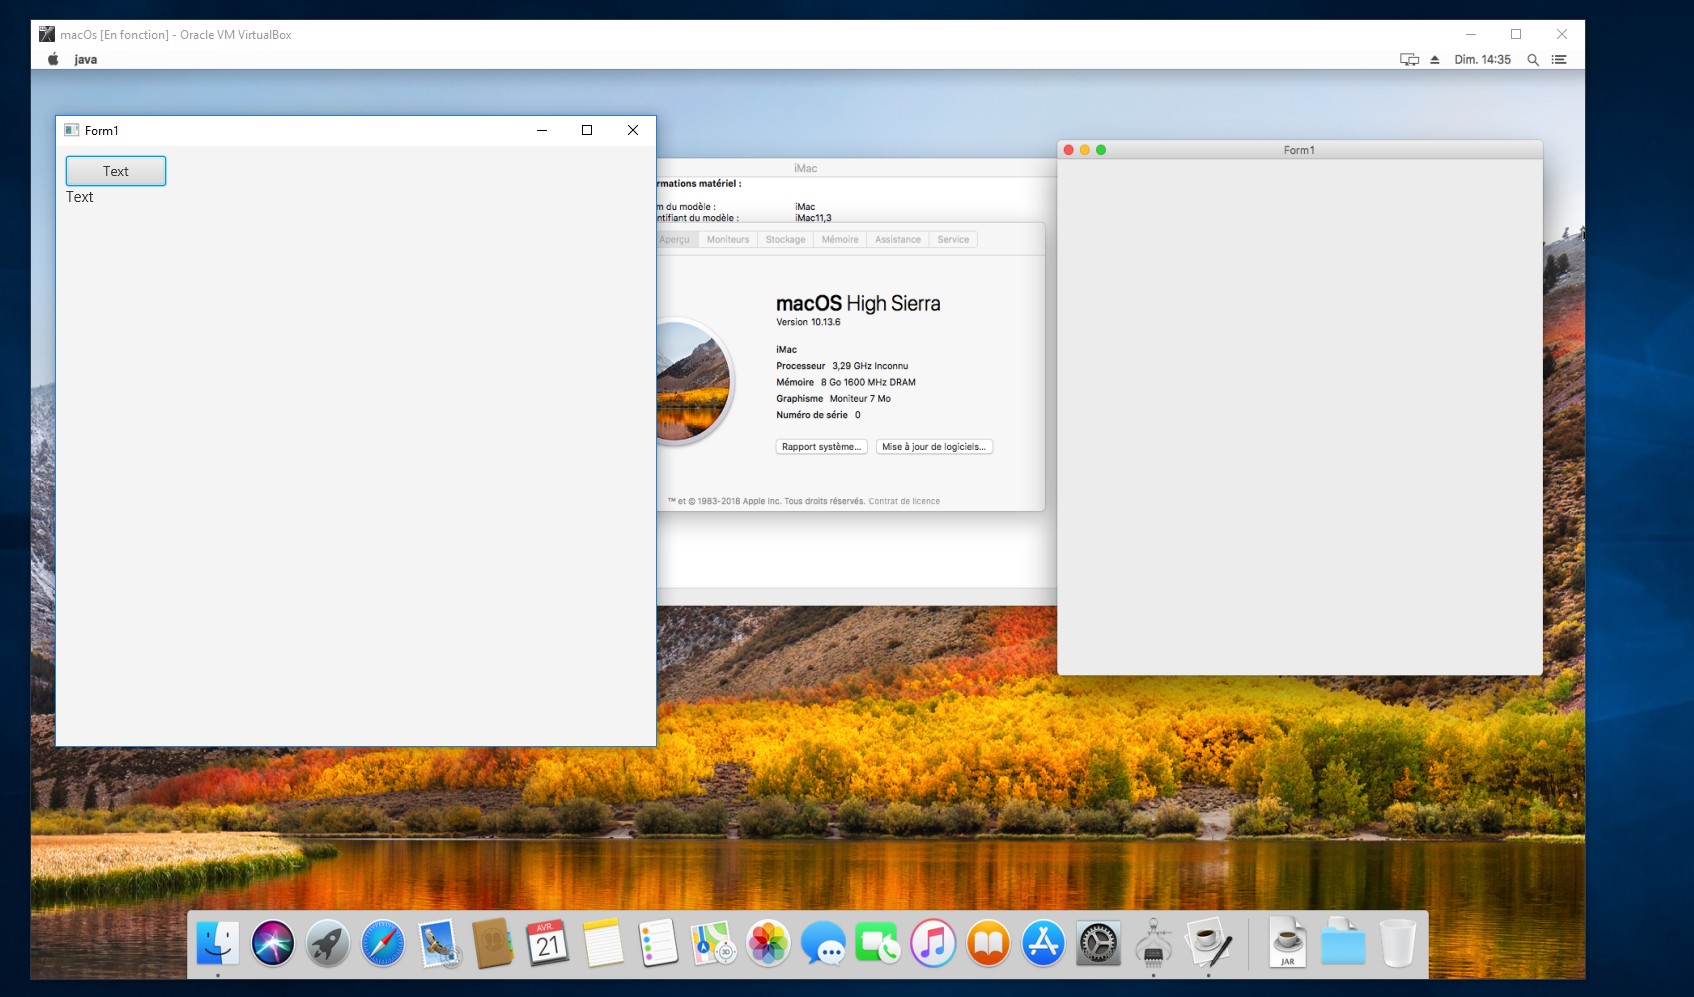This screenshot has height=997, width=1694.
Task: Open Mail stamp icon in Dock
Action: (439, 943)
